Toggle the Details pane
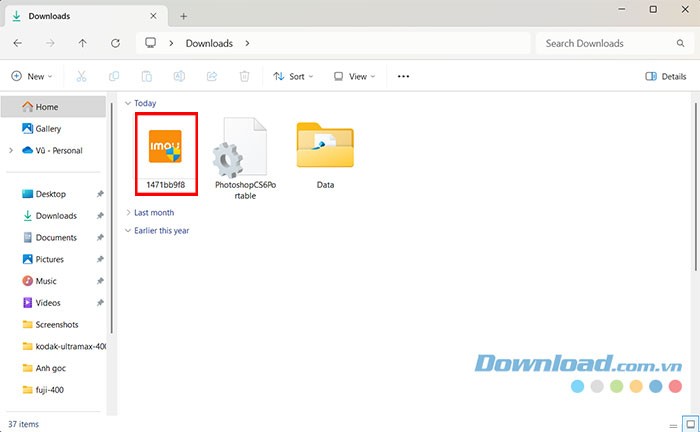 (666, 76)
